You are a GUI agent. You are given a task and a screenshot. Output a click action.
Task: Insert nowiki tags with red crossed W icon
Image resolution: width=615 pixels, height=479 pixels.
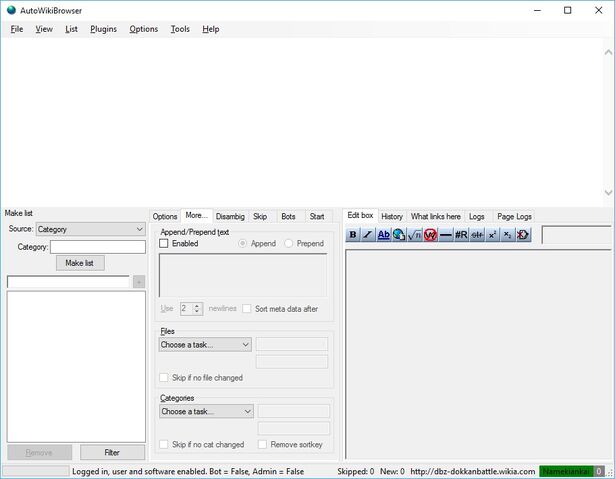[x=430, y=235]
